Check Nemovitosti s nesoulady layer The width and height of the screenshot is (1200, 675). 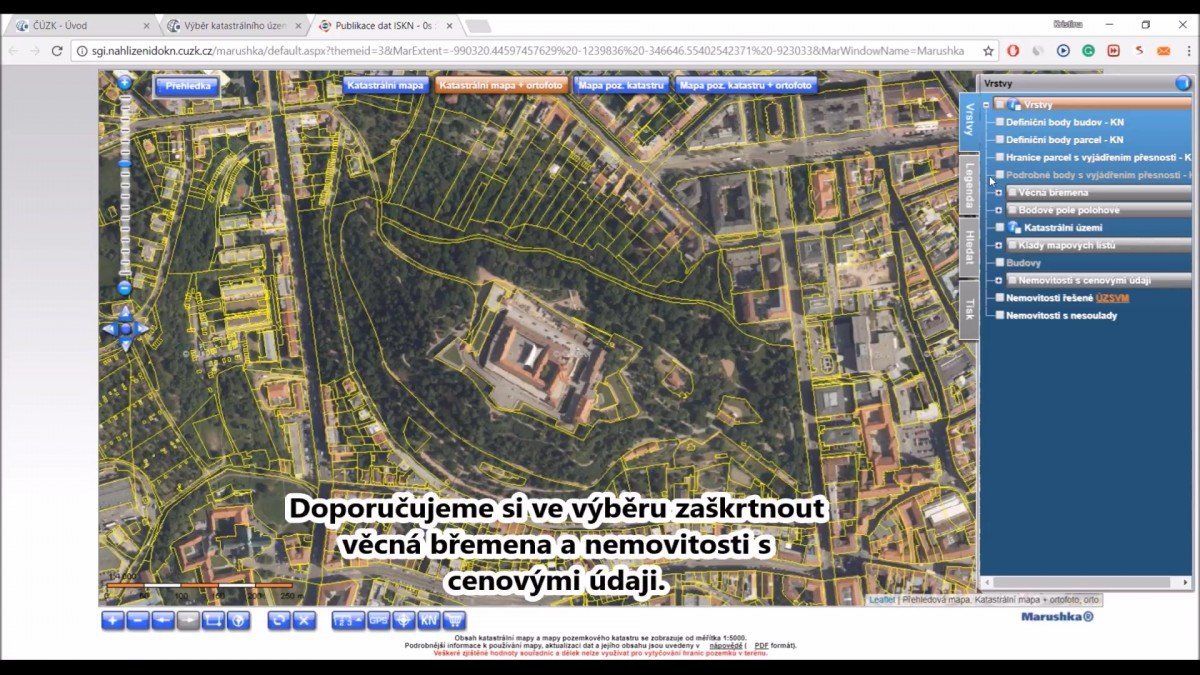click(x=1000, y=315)
